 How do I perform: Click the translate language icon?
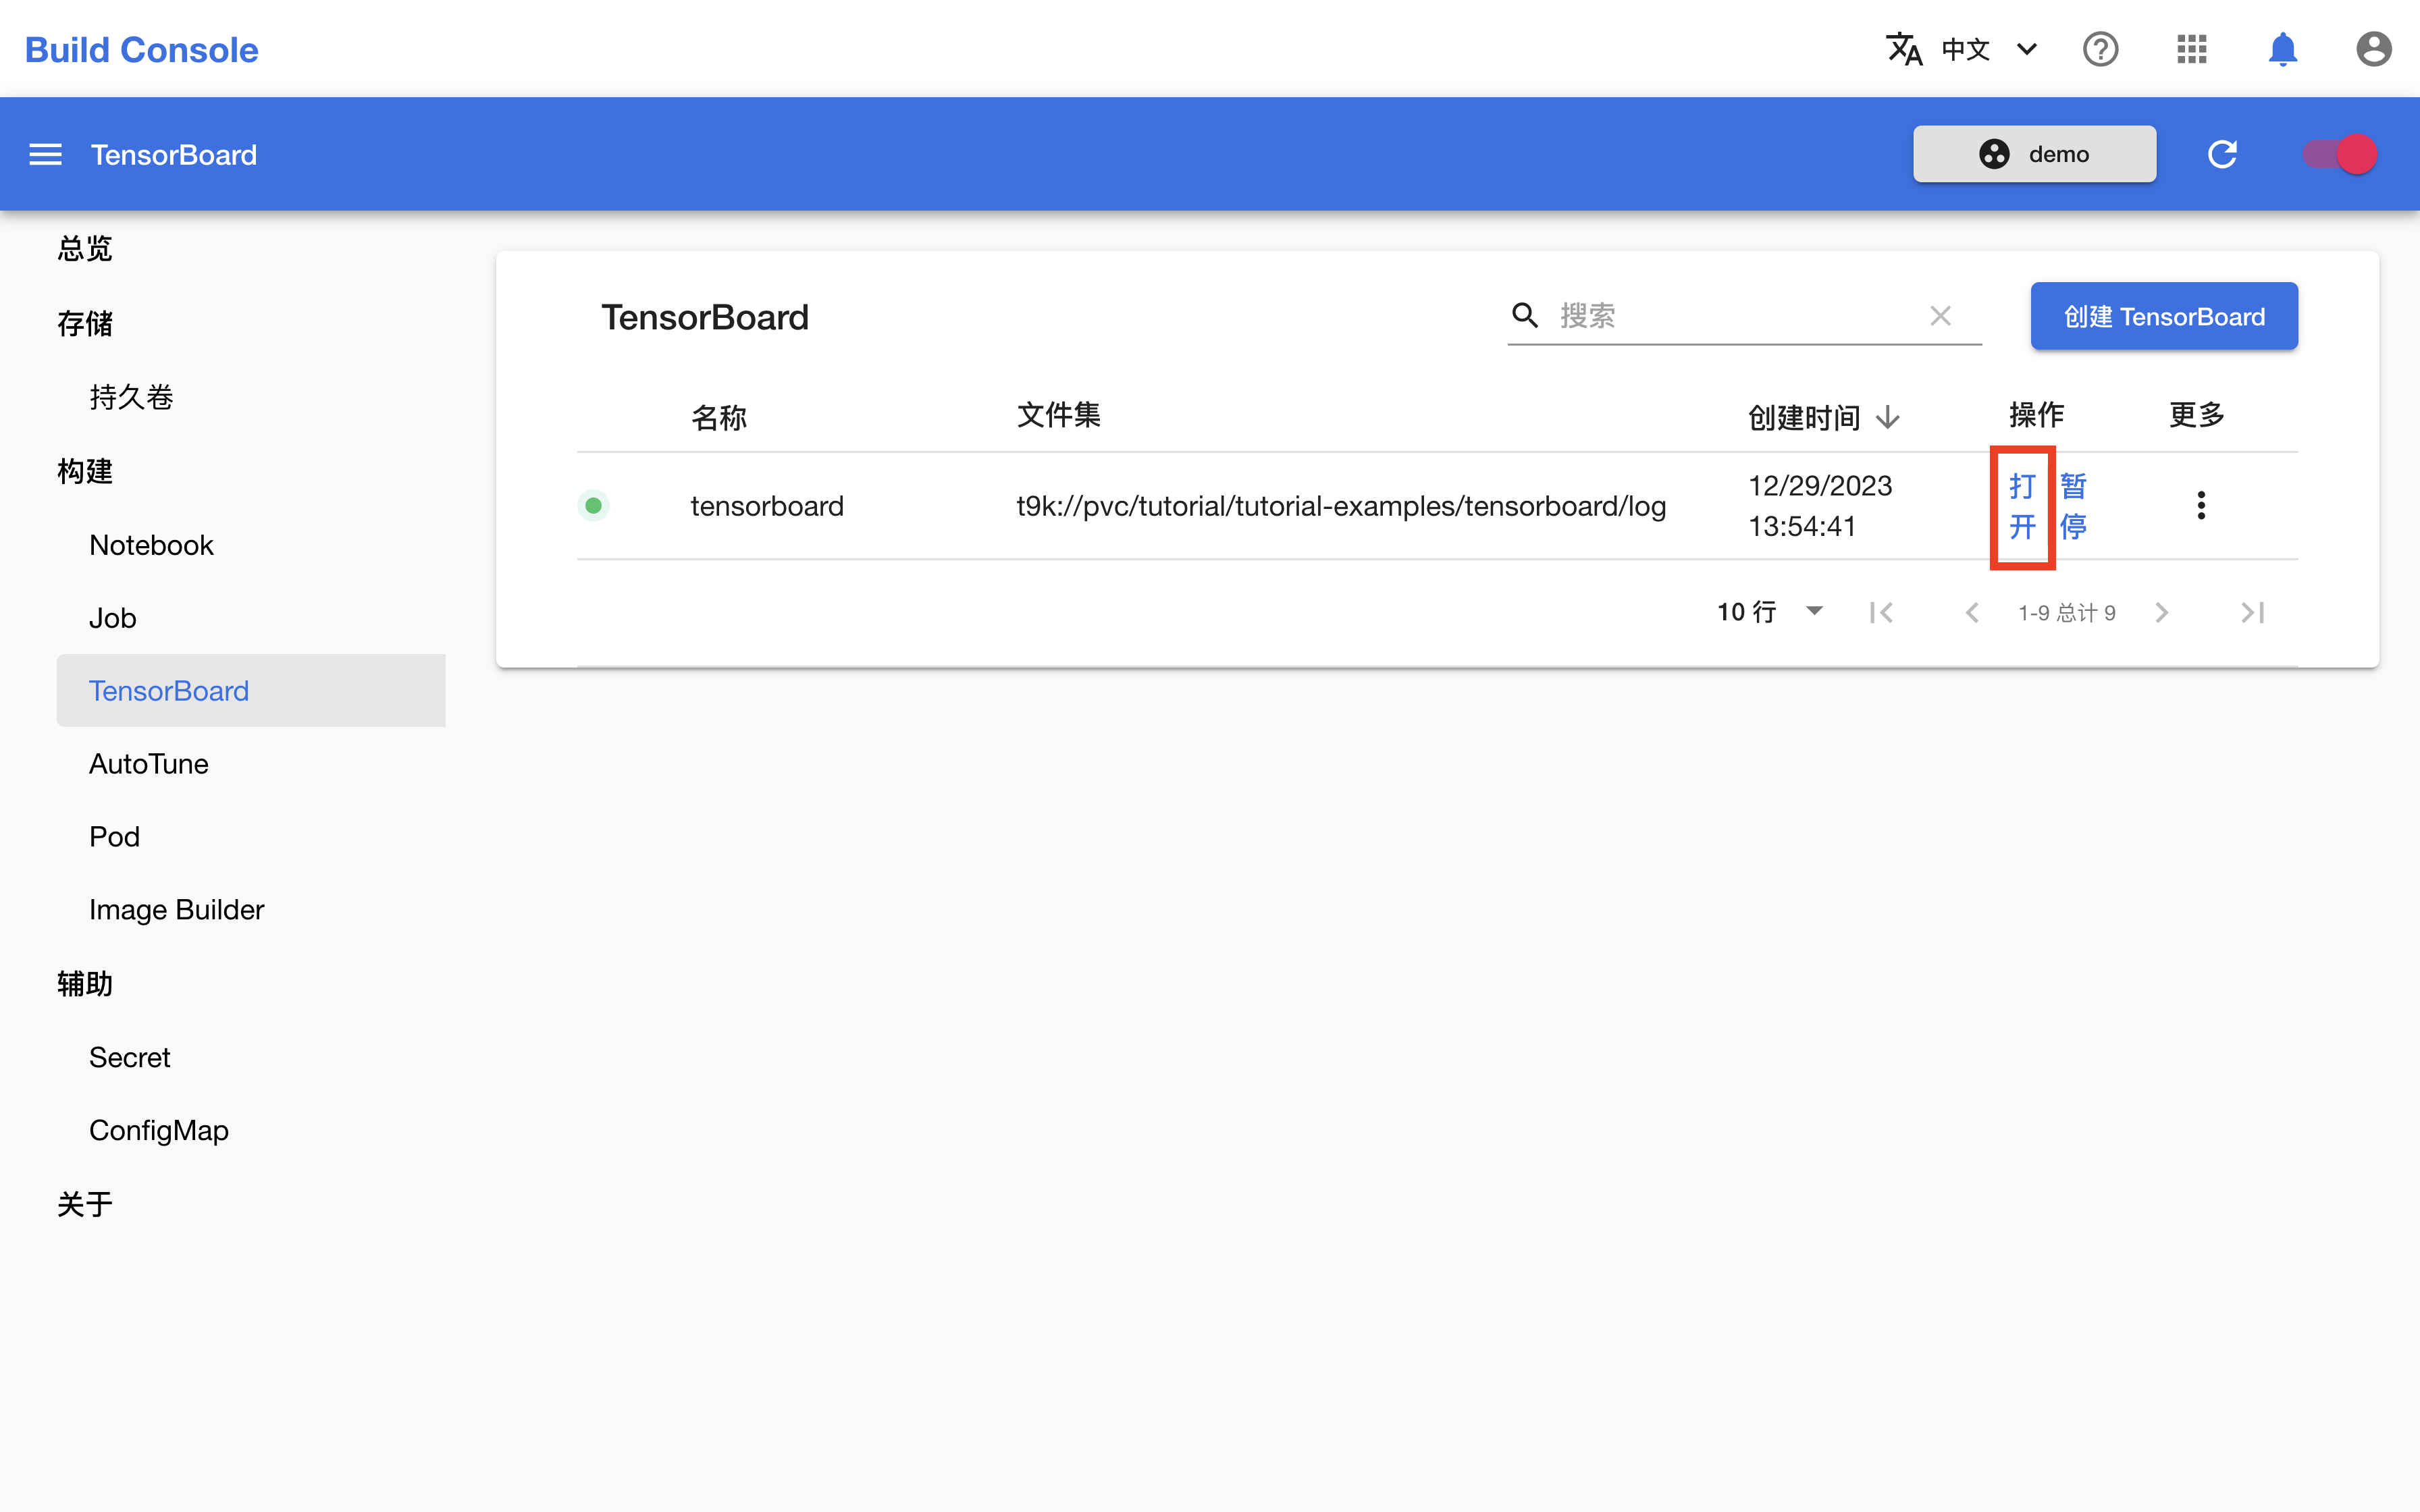coord(1904,49)
